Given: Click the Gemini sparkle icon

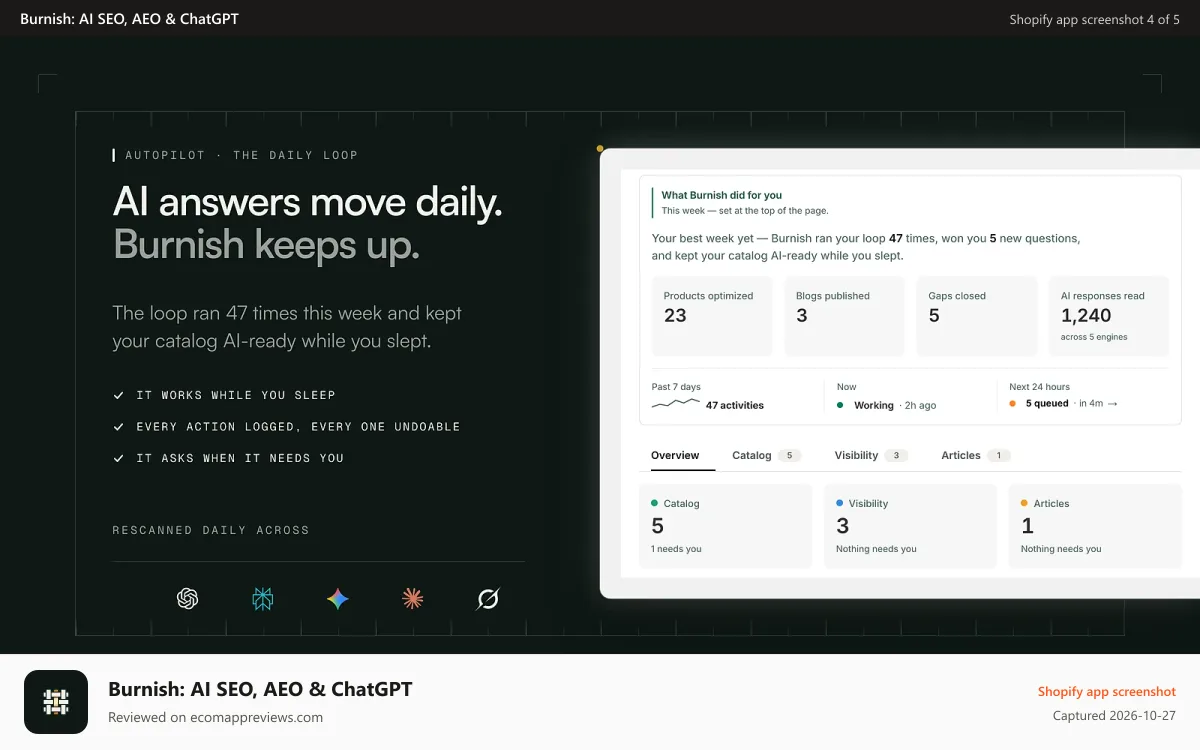Looking at the screenshot, I should coord(338,598).
